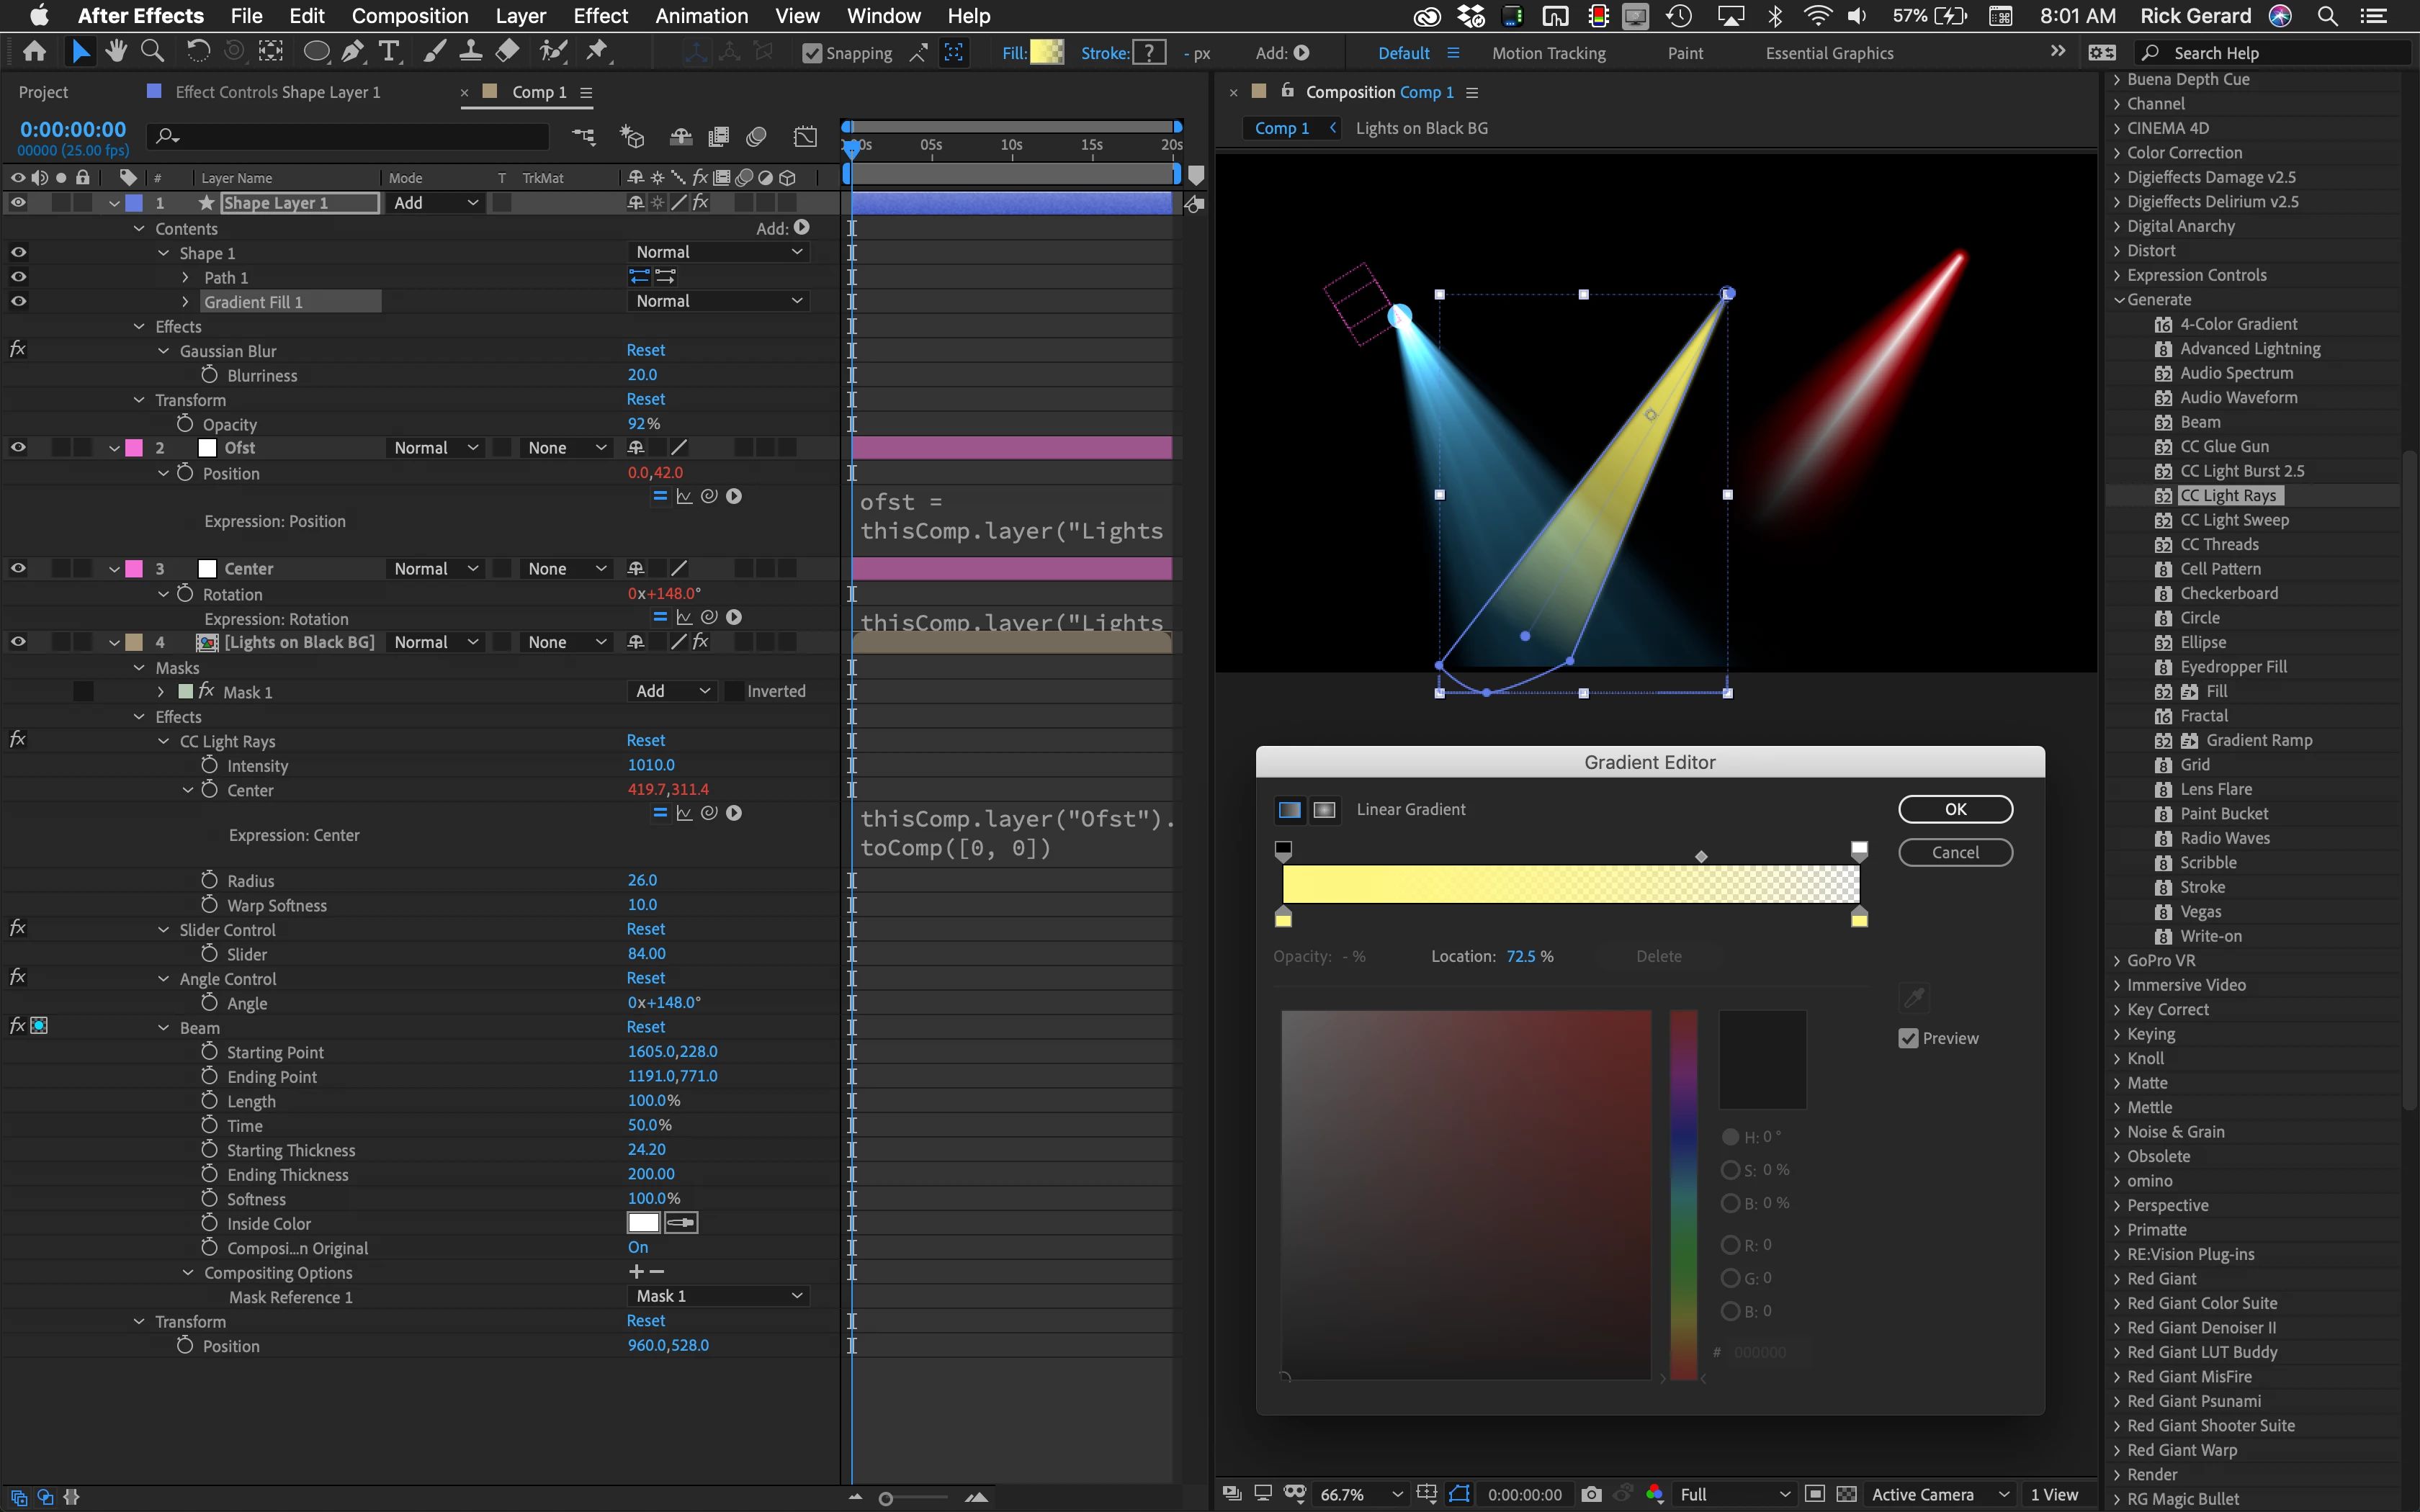Reset the CC Light Rays effect
Screen dimensions: 2420x1512
click(x=645, y=740)
